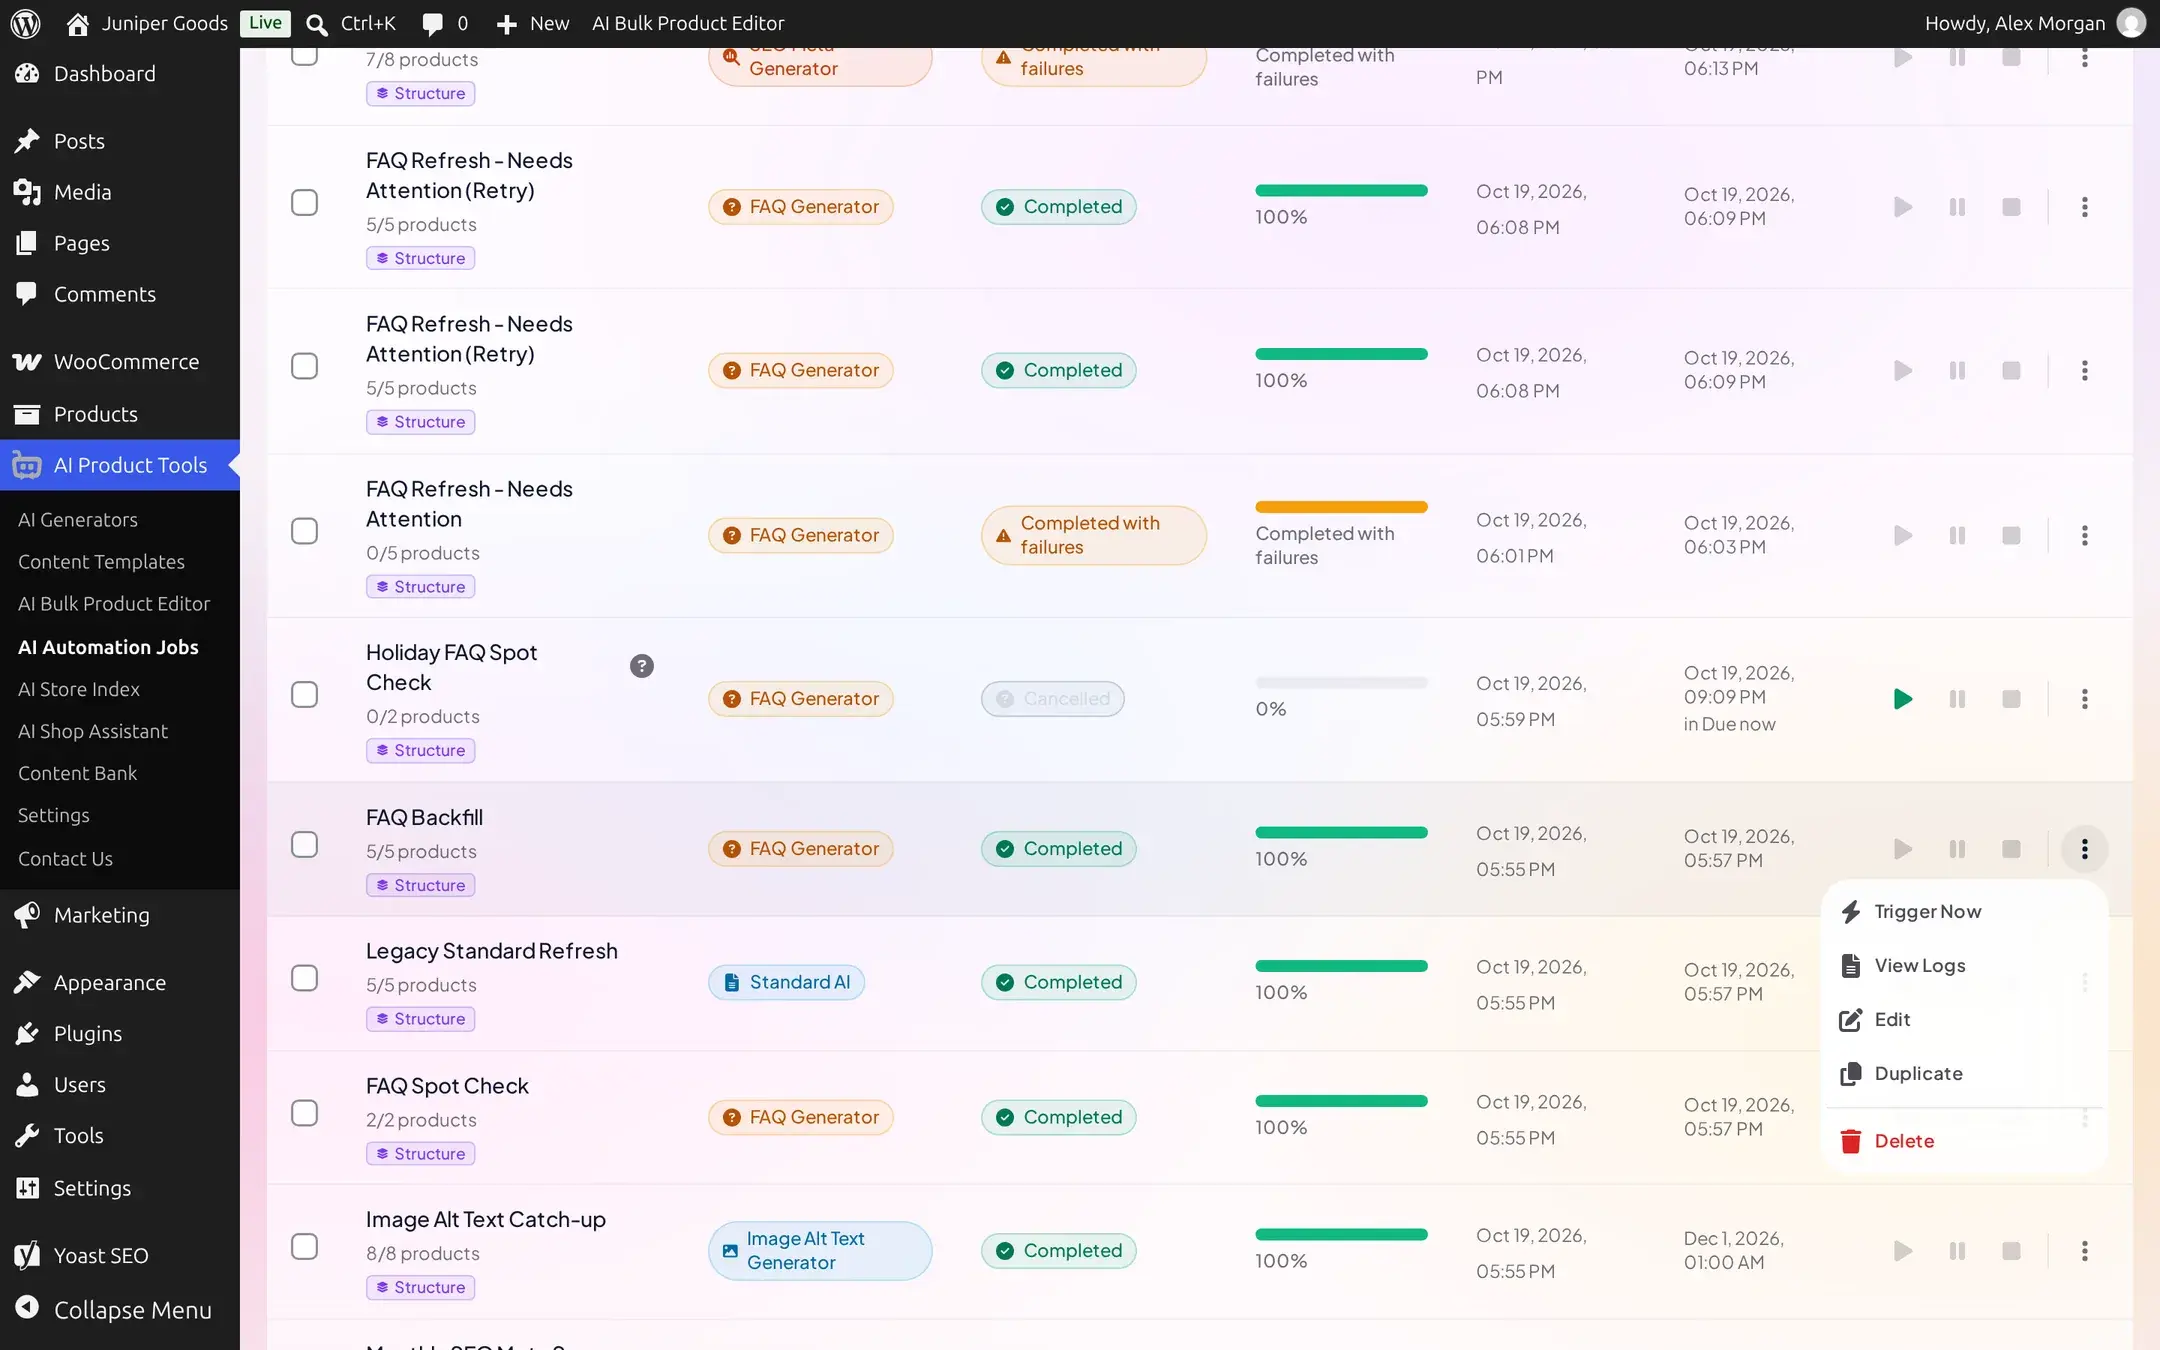The width and height of the screenshot is (2160, 1350).
Task: Open the Dashboard sidebar item
Action: tap(120, 74)
